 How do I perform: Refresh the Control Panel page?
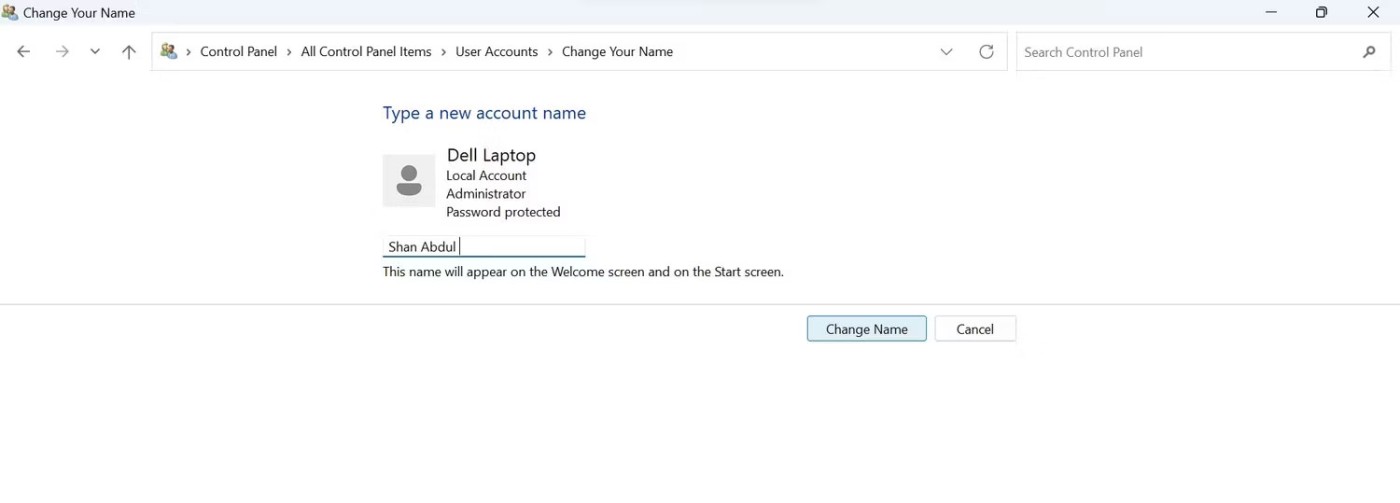[x=986, y=52]
